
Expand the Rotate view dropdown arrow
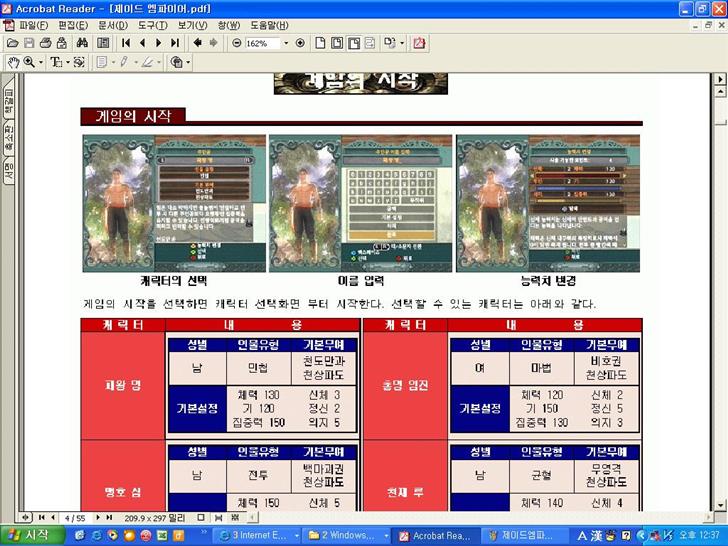click(402, 43)
